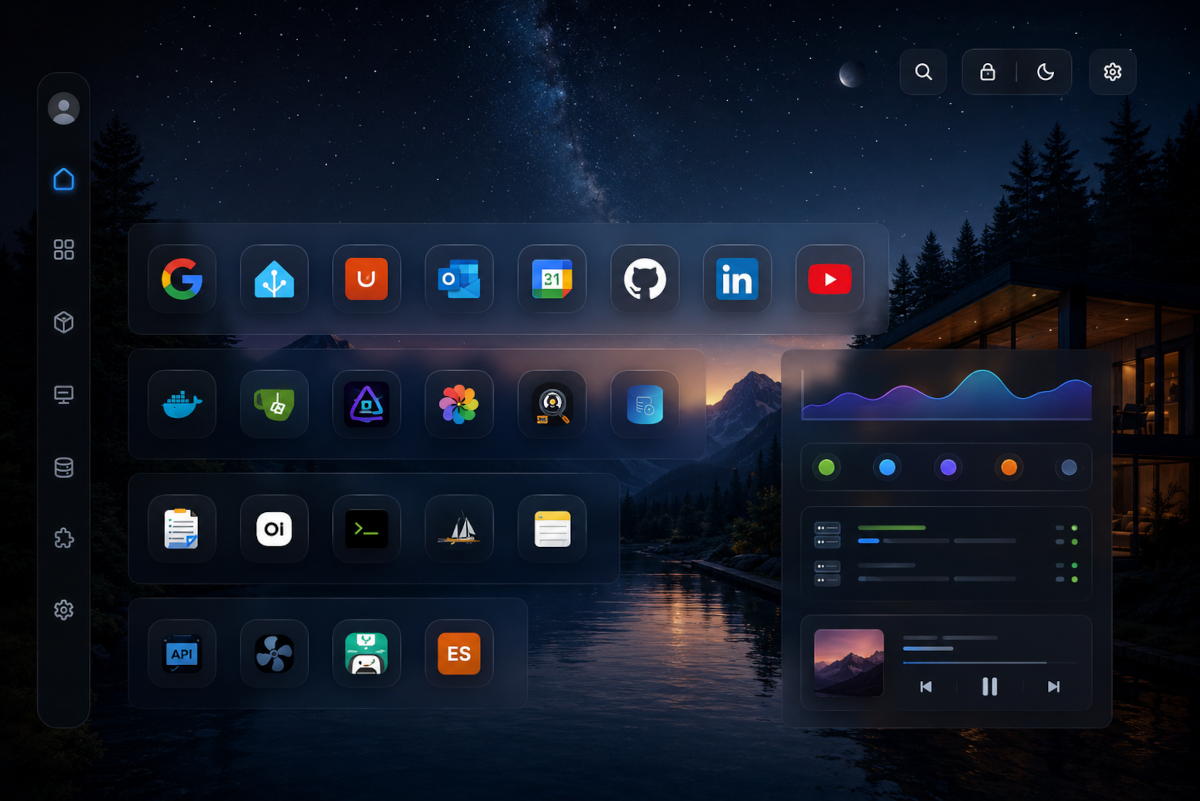Open the white Oi app tile

pyautogui.click(x=274, y=529)
